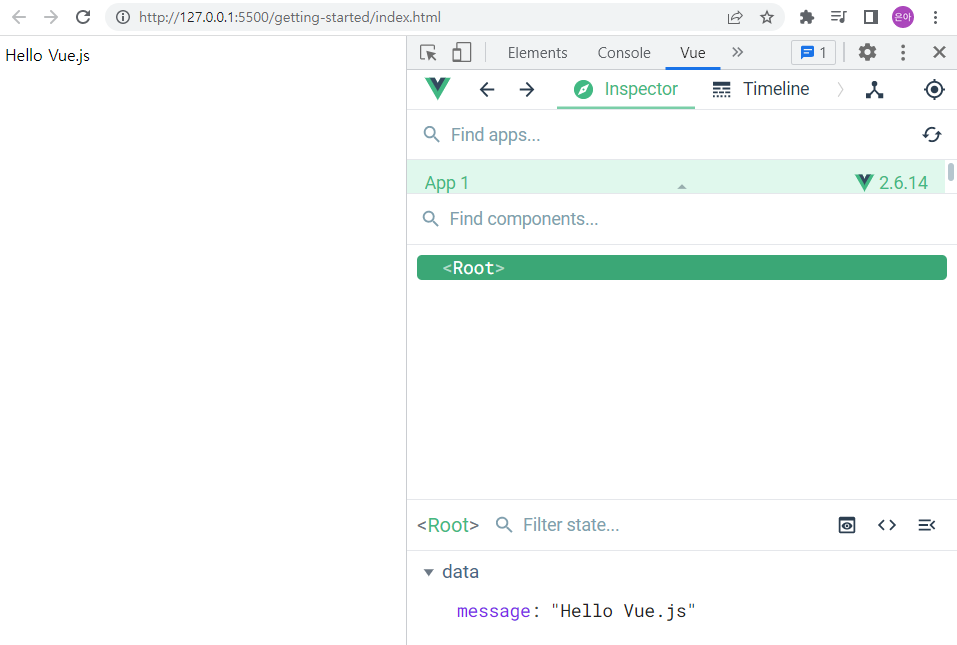Click inspect DOM code brackets icon
The image size is (957, 645).
click(x=887, y=525)
